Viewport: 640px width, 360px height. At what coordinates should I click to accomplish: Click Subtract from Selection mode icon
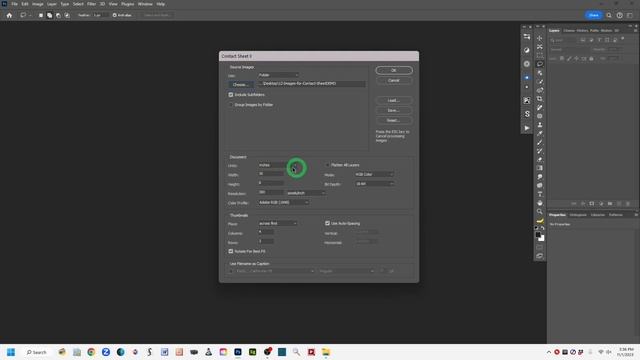pyautogui.click(x=58, y=15)
